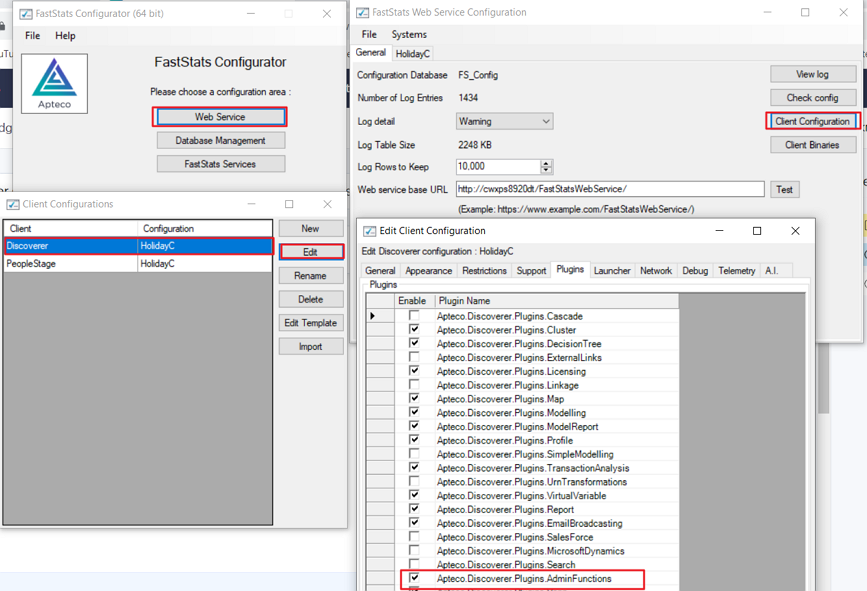The height and width of the screenshot is (591, 867).
Task: Click the Edit Client Configuration window title icon
Action: coord(369,231)
